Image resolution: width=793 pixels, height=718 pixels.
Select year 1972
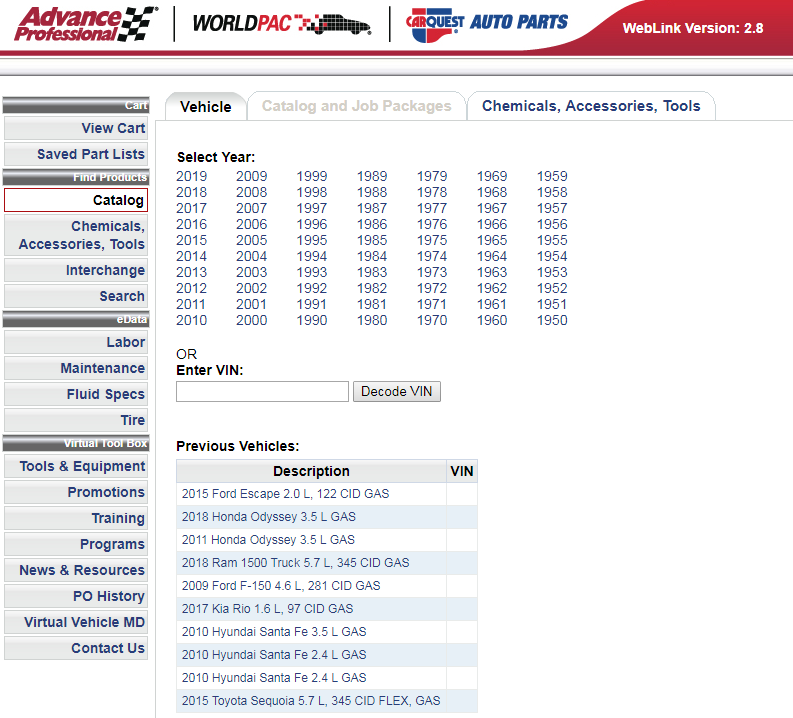(x=432, y=288)
